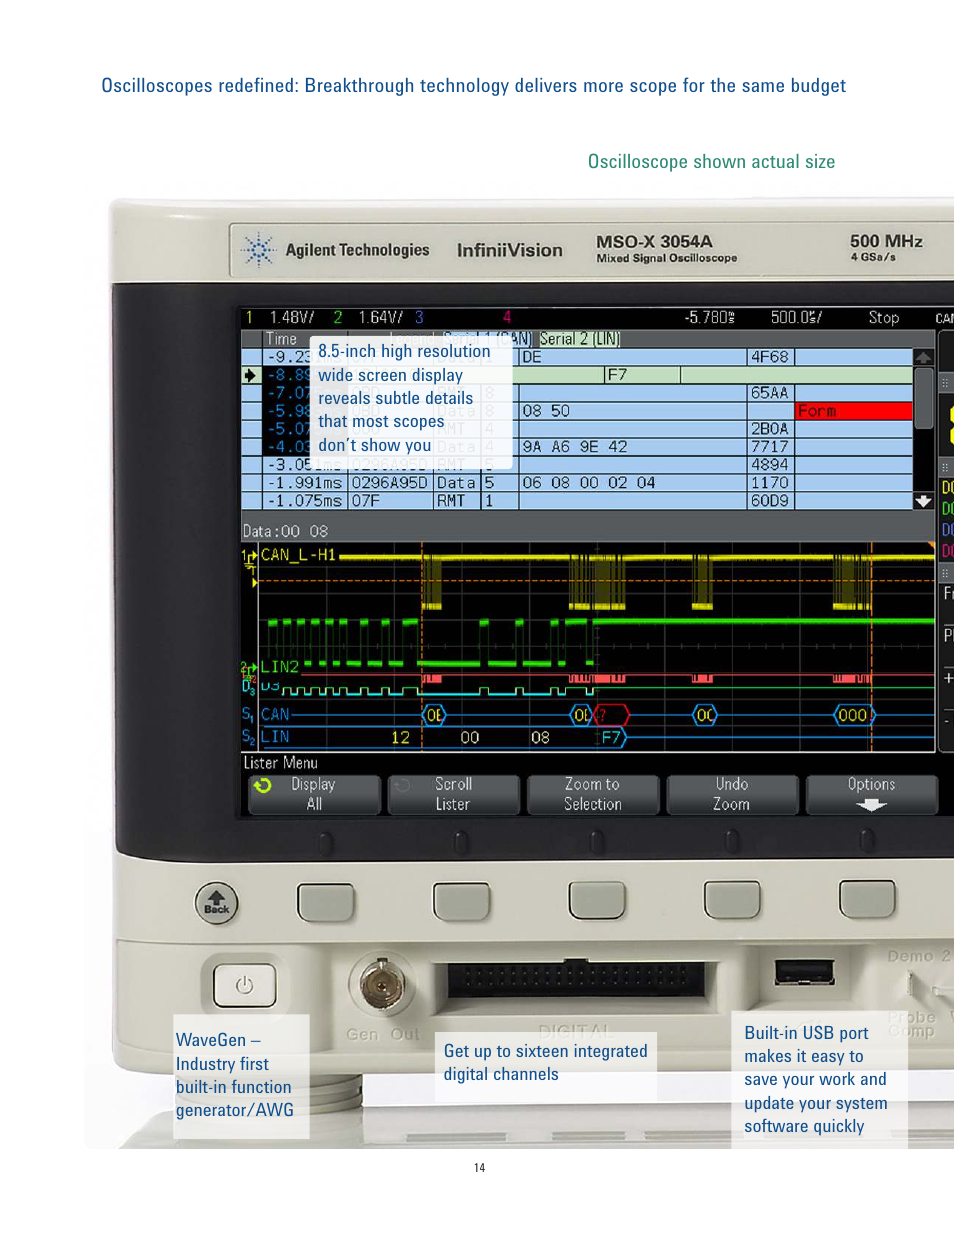Click the Data:00 08 readout line
Image resolution: width=954 pixels, height=1235 pixels.
[286, 531]
